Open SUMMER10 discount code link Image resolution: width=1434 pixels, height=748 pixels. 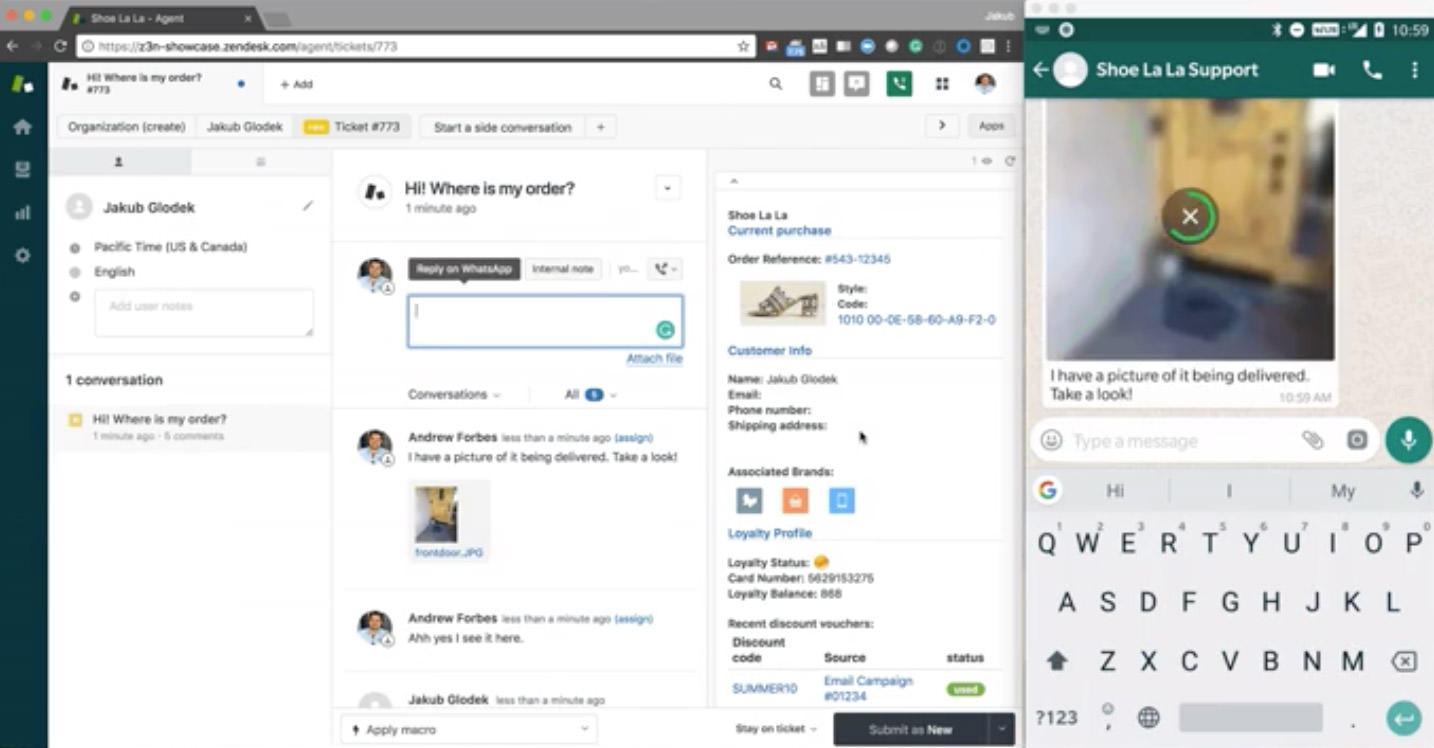click(x=765, y=689)
